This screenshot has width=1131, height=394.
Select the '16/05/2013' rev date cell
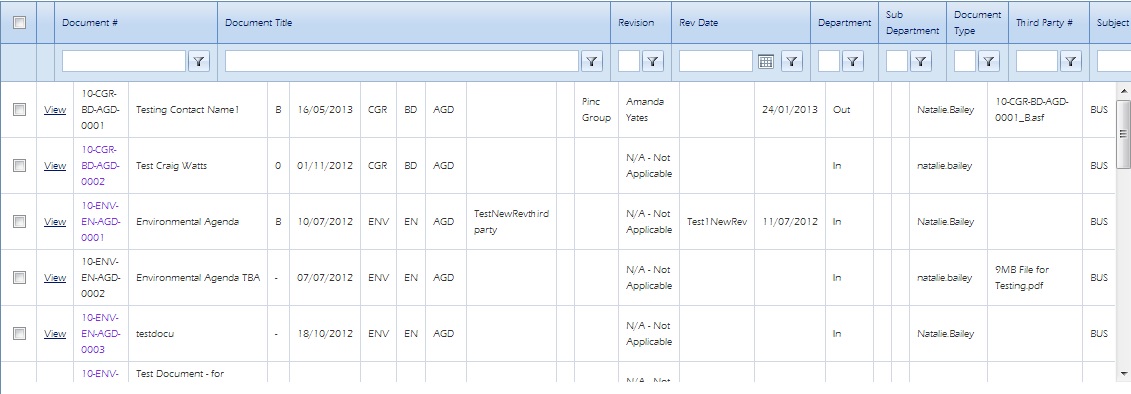[325, 110]
